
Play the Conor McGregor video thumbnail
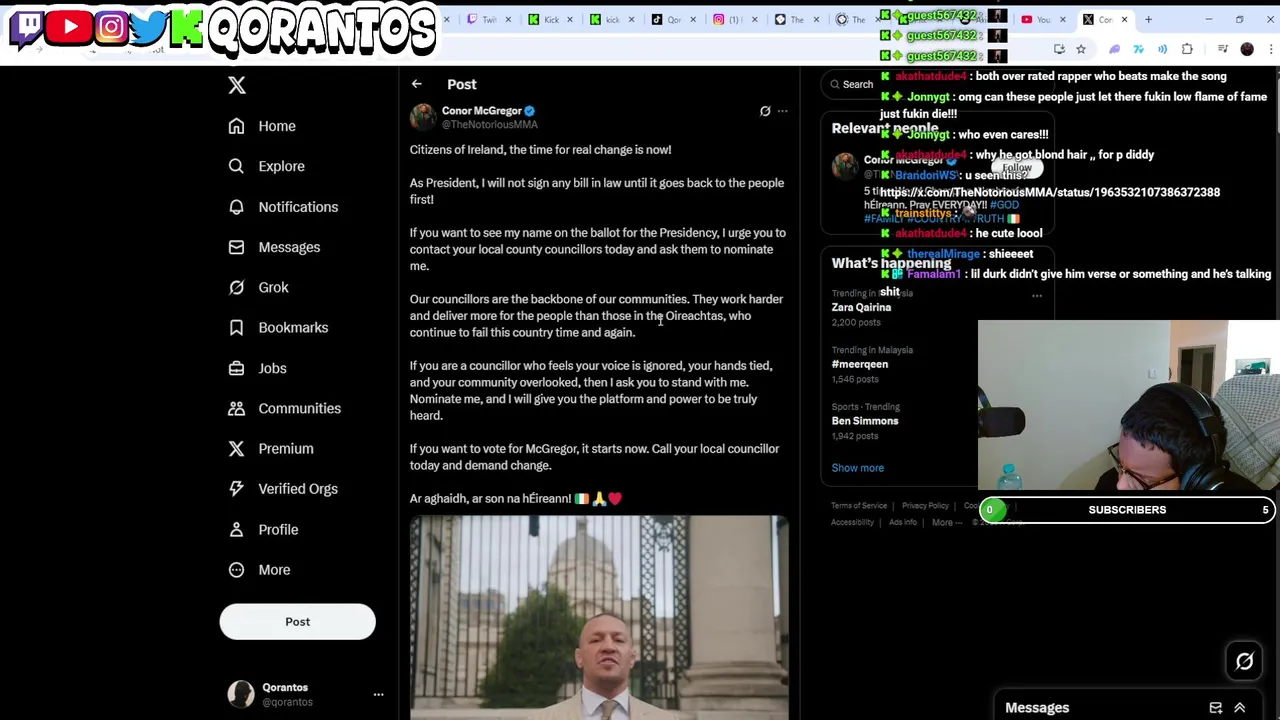point(599,617)
